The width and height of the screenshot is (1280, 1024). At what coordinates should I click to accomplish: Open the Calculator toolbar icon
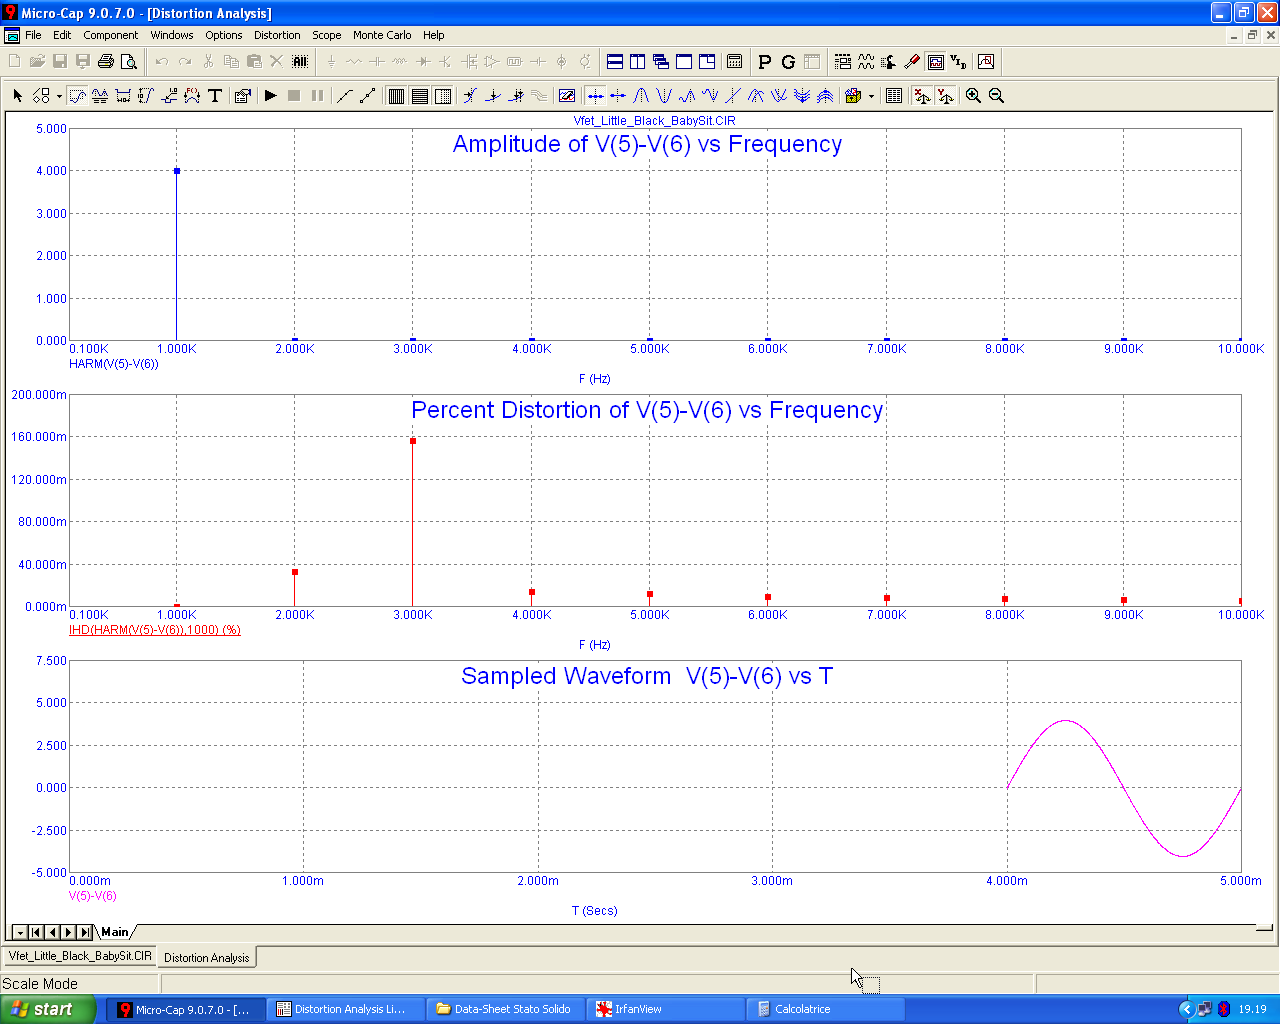coord(734,62)
